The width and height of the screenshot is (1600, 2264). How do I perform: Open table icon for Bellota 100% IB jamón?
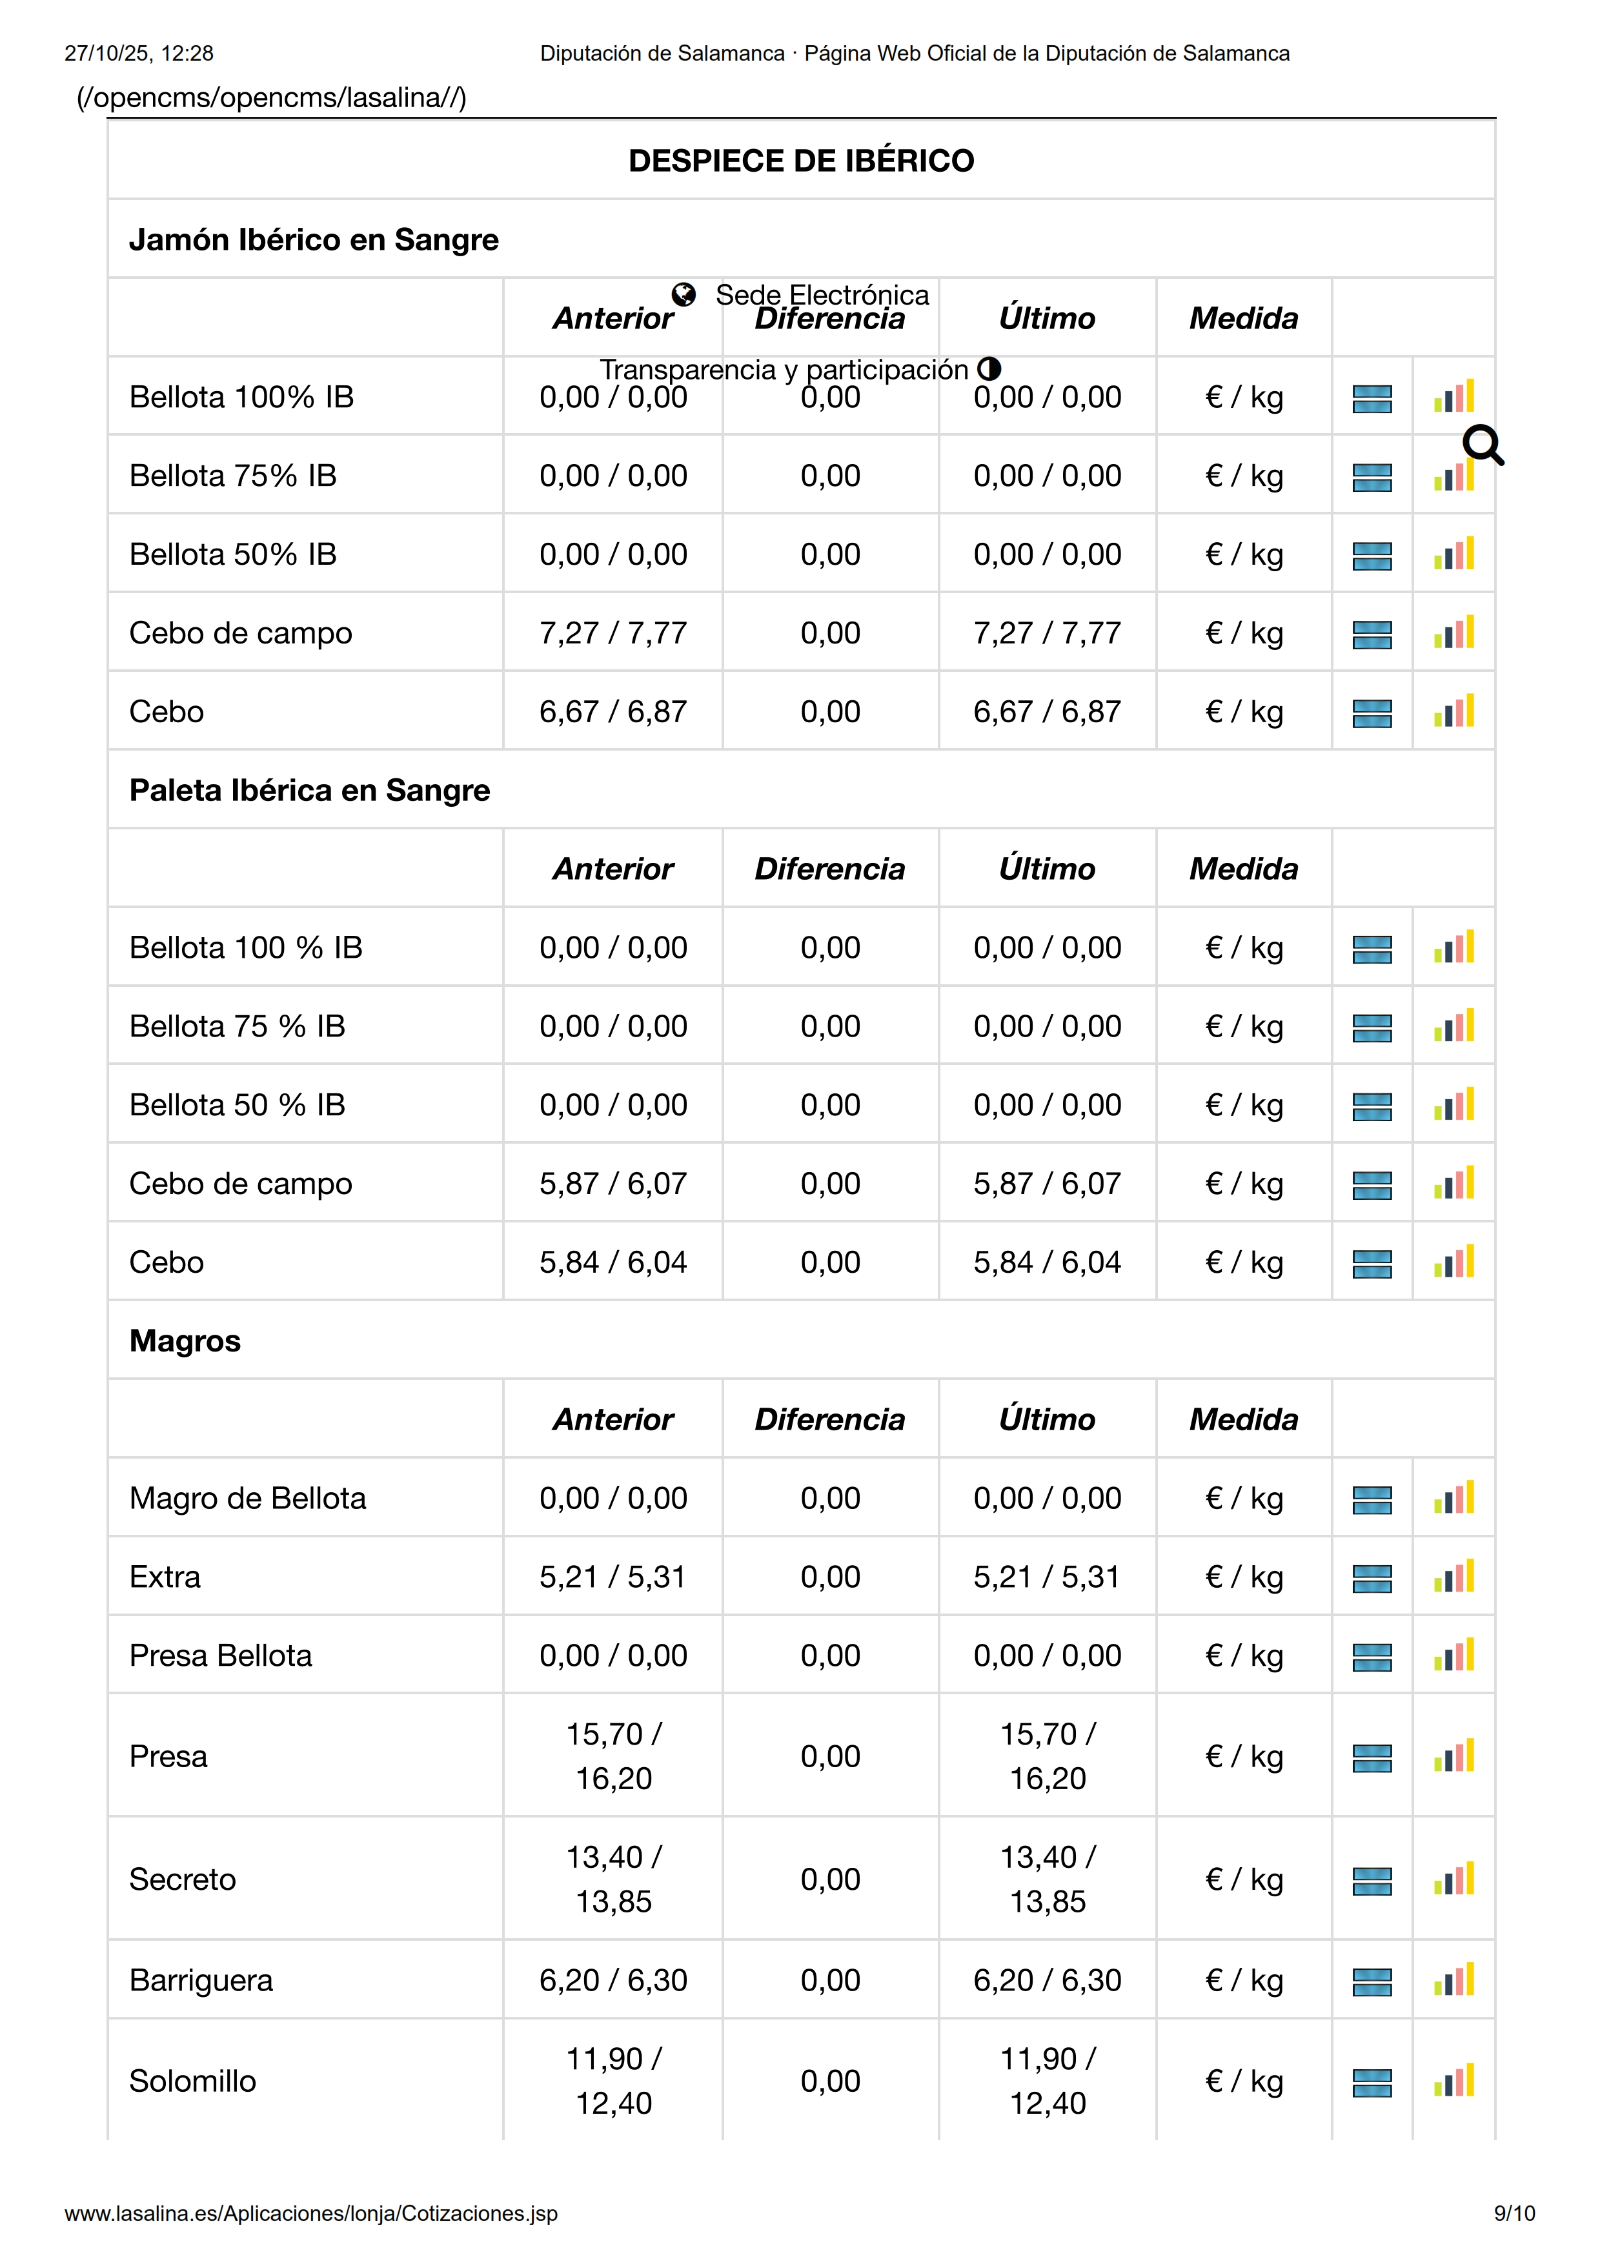[x=1372, y=399]
